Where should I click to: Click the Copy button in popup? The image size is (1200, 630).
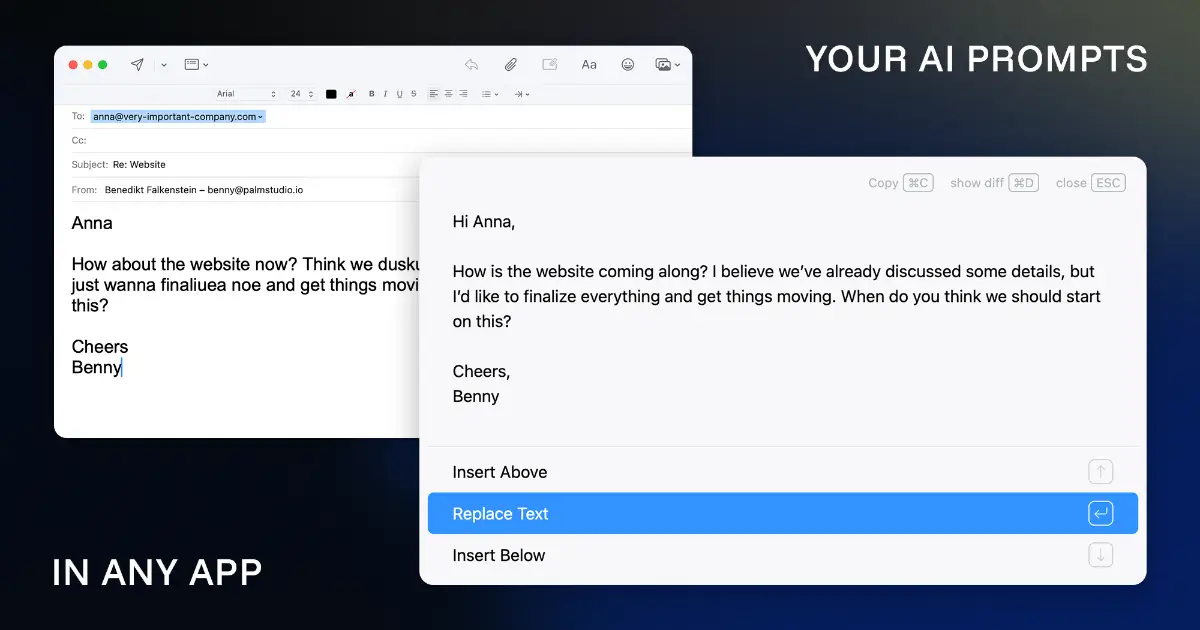899,183
